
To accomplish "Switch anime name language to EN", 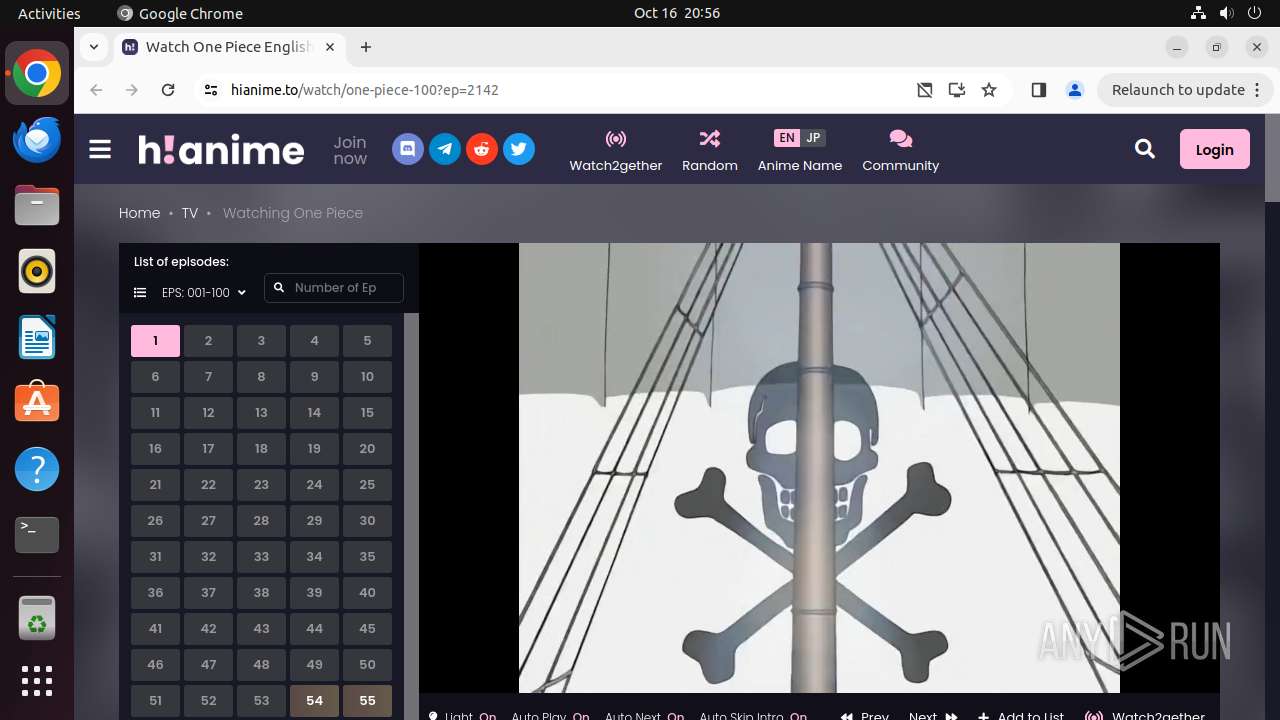I will pyautogui.click(x=787, y=138).
